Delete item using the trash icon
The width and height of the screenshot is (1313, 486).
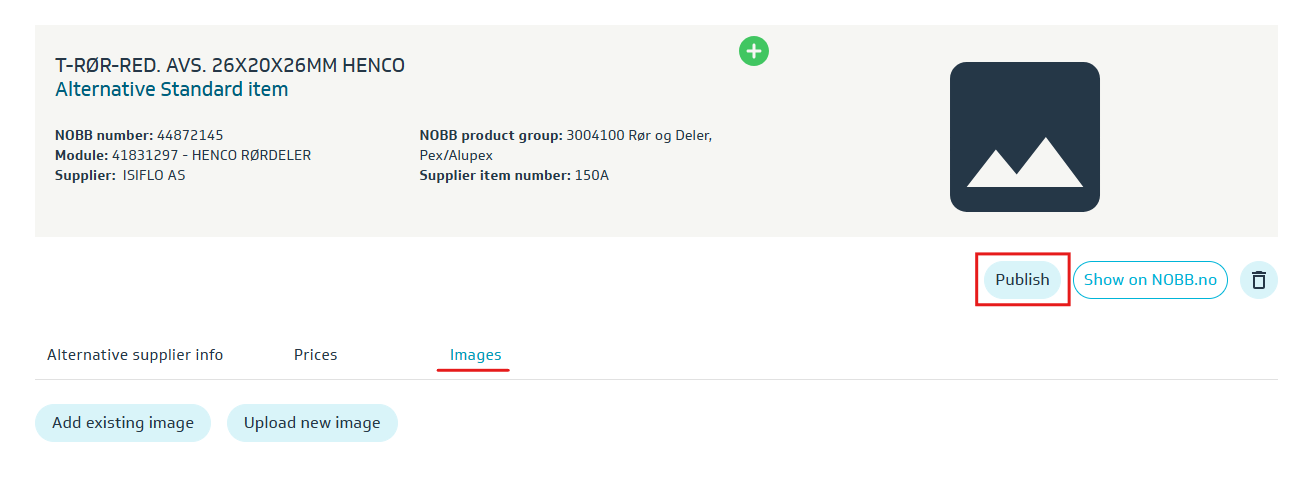point(1258,280)
